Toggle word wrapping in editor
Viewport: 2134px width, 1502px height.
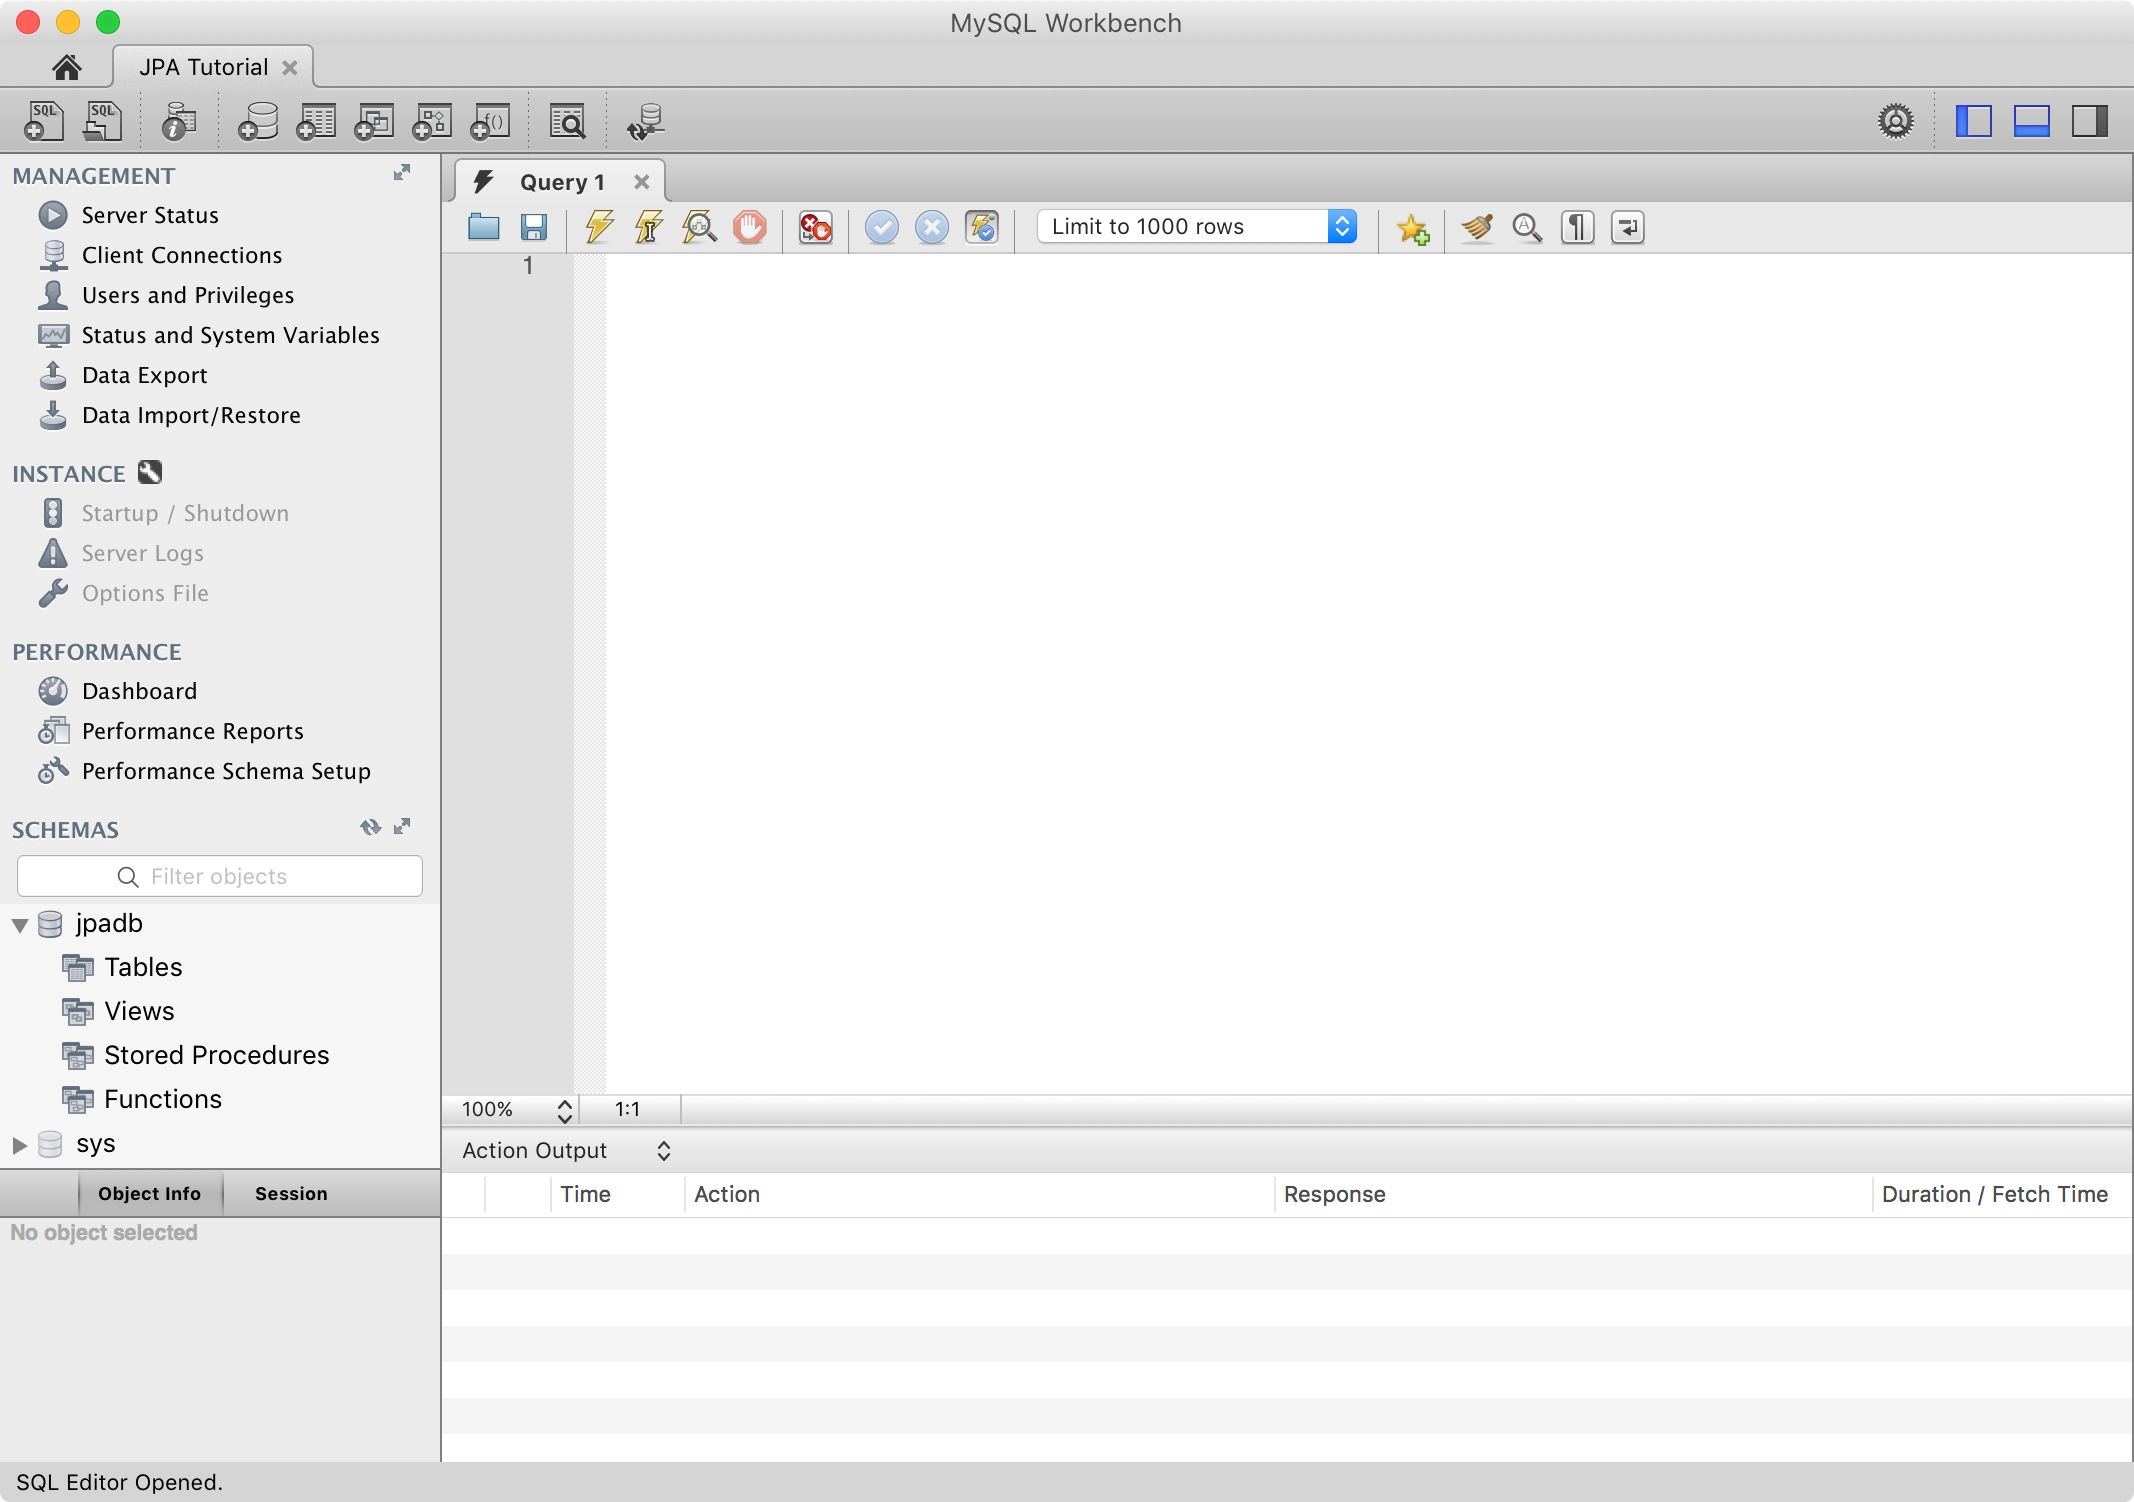point(1627,227)
